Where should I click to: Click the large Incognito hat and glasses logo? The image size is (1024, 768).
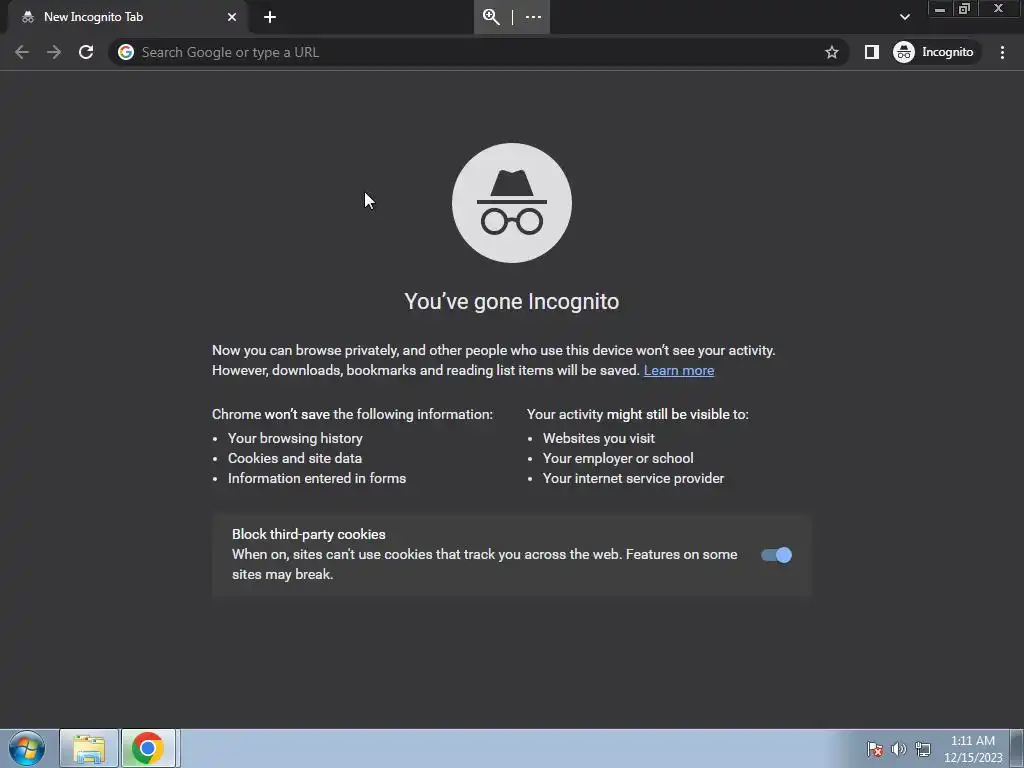[512, 203]
